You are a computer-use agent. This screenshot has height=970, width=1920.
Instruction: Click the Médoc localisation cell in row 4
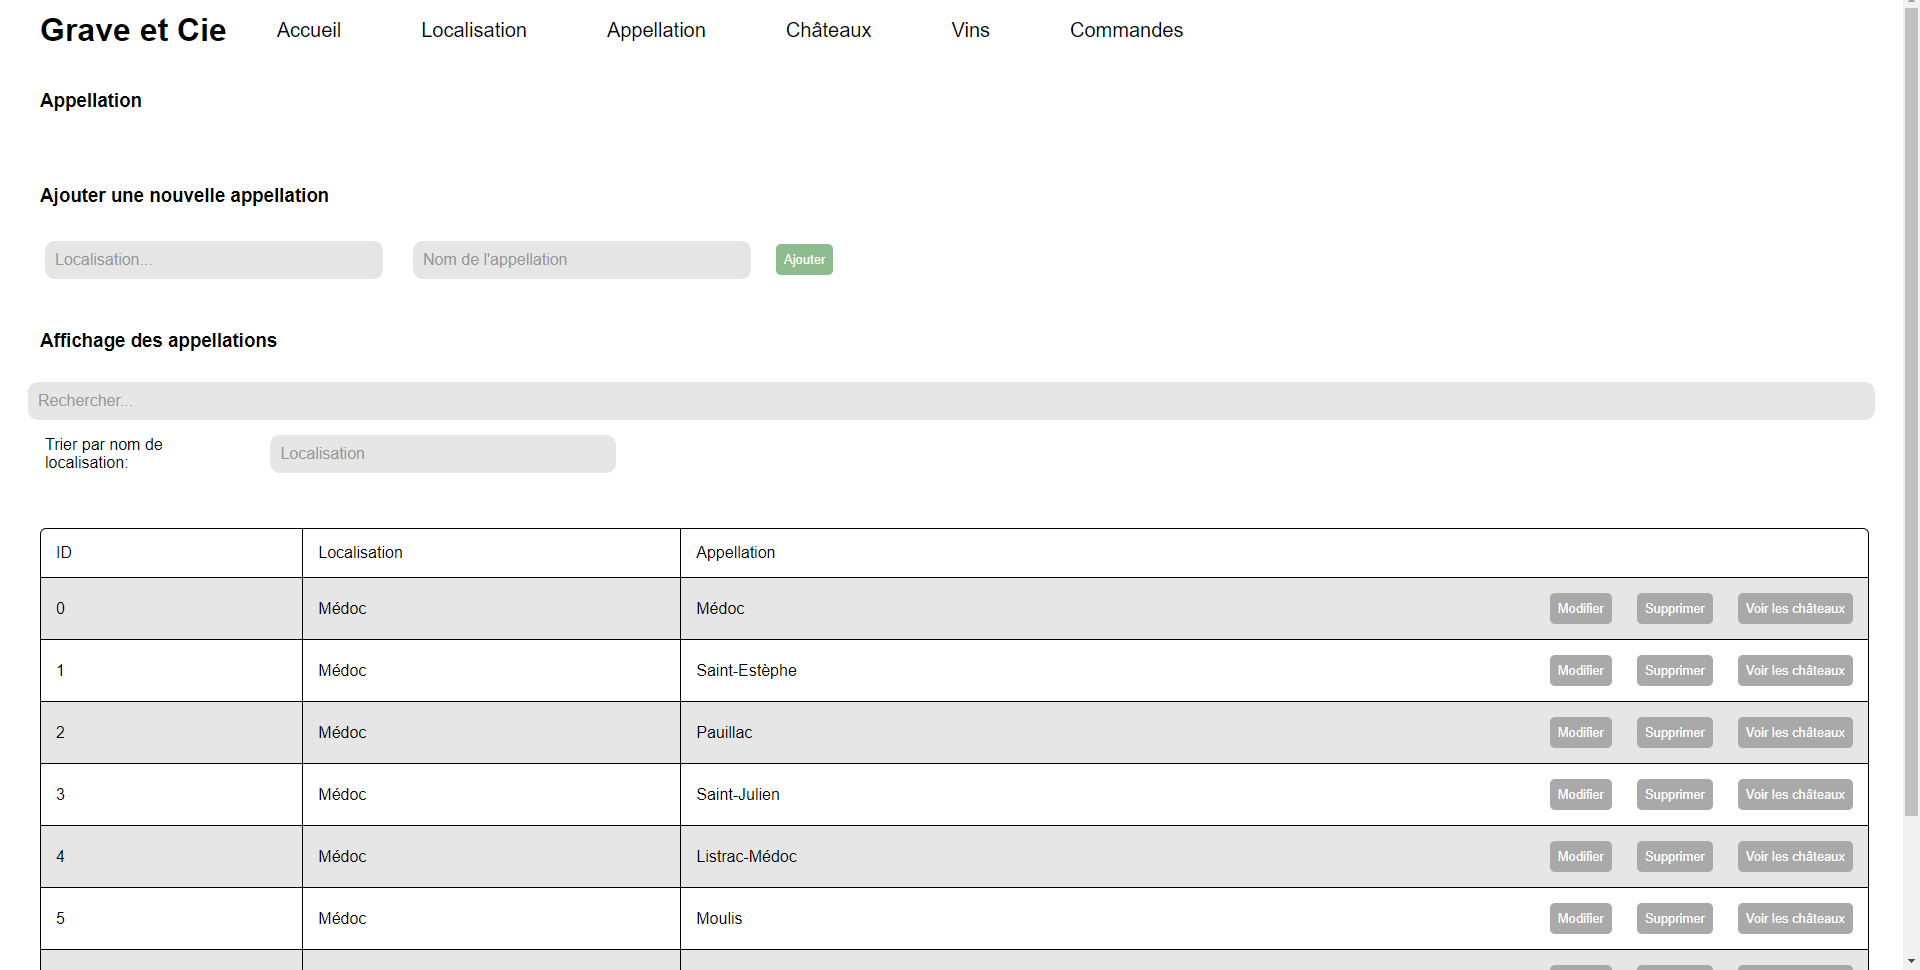tap(491, 857)
